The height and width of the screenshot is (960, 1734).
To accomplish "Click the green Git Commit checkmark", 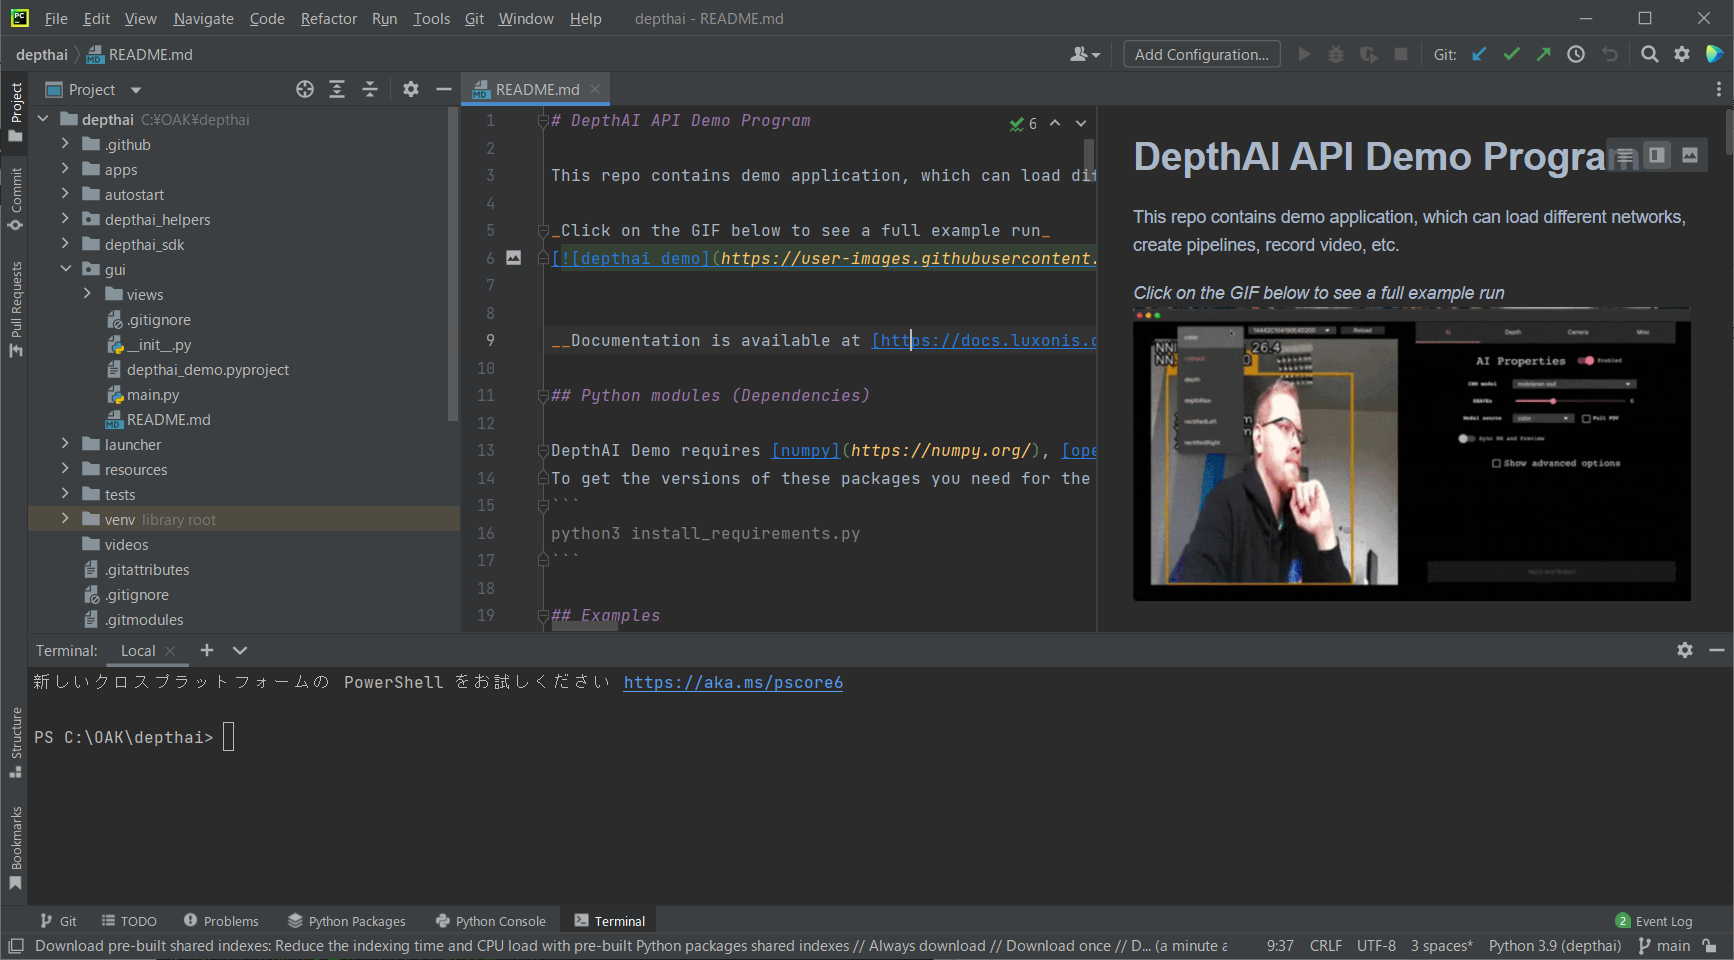I will [1511, 55].
